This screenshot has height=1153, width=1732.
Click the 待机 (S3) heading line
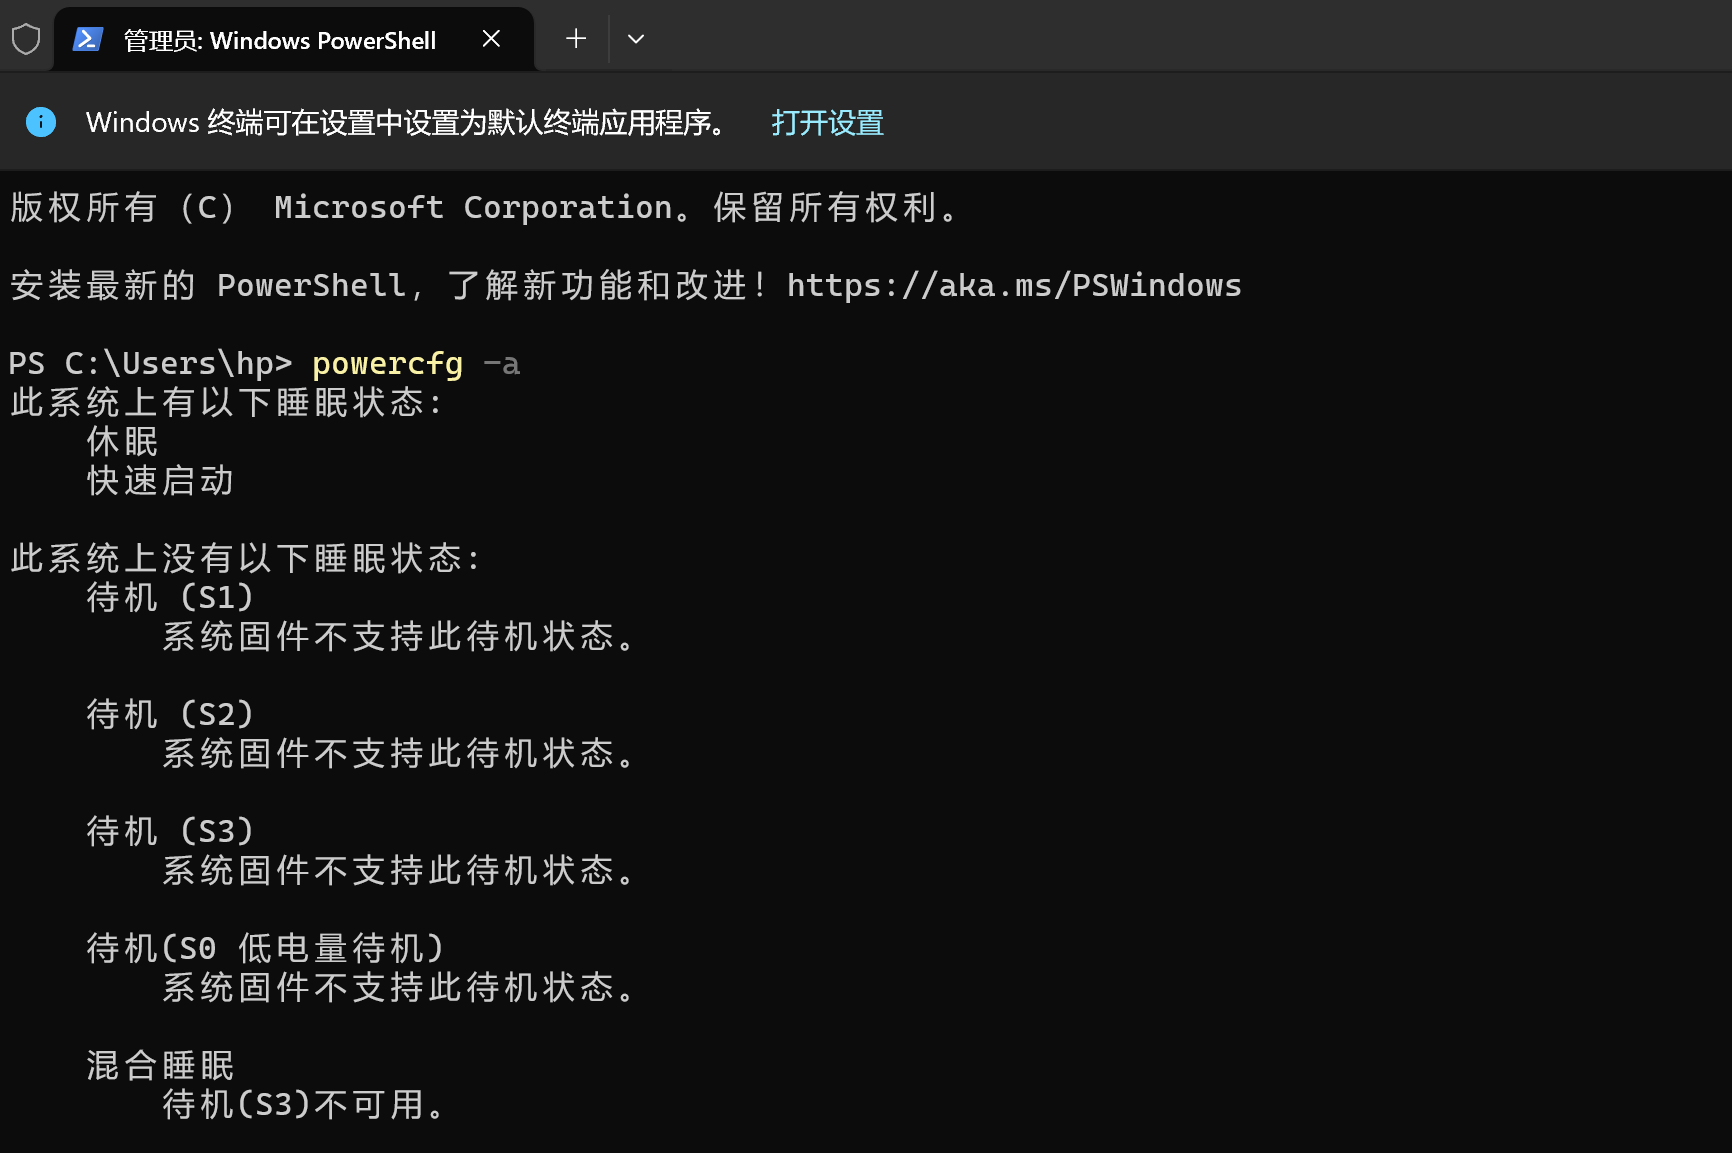tap(170, 832)
